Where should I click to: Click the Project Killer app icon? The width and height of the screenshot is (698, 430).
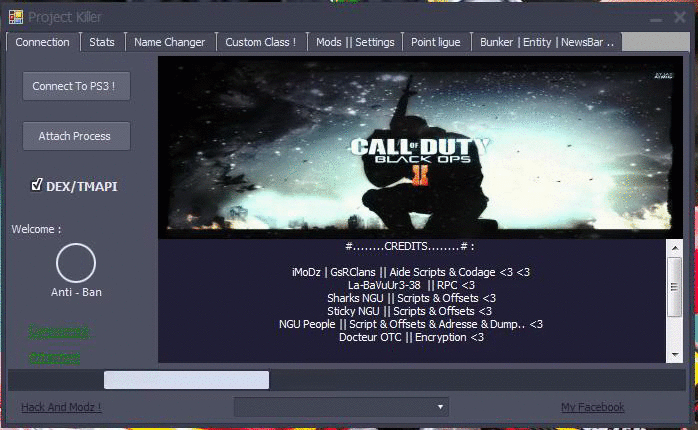(x=16, y=17)
